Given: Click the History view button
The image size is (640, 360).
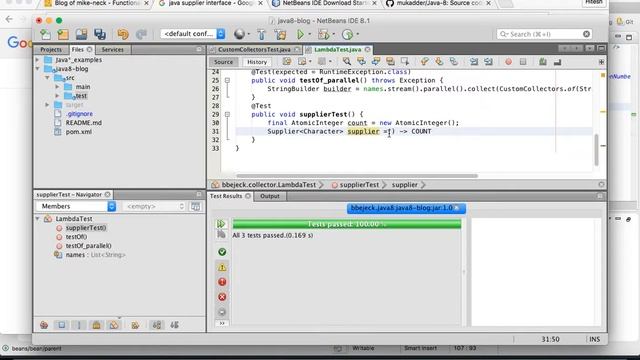Looking at the screenshot, I should click(257, 62).
